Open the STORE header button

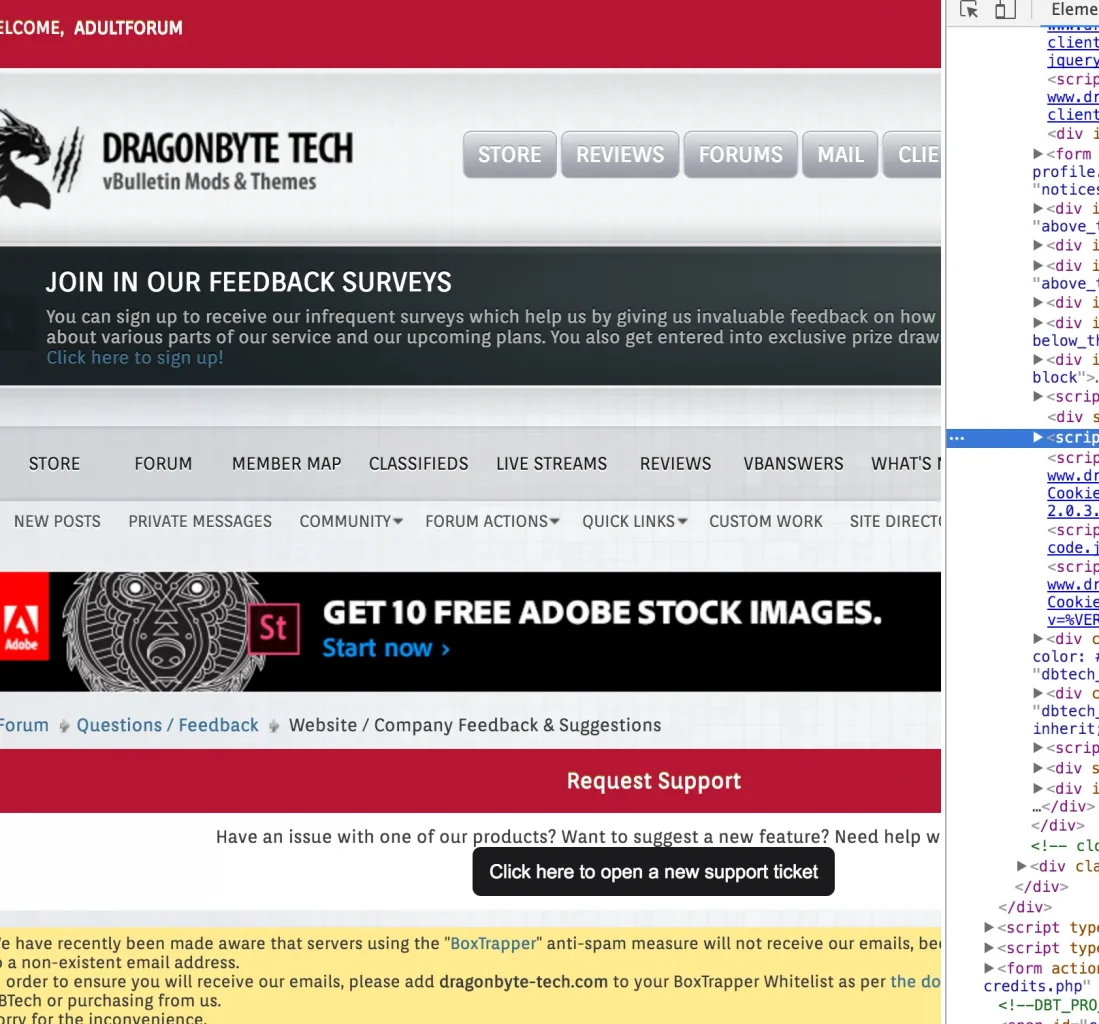pos(510,154)
